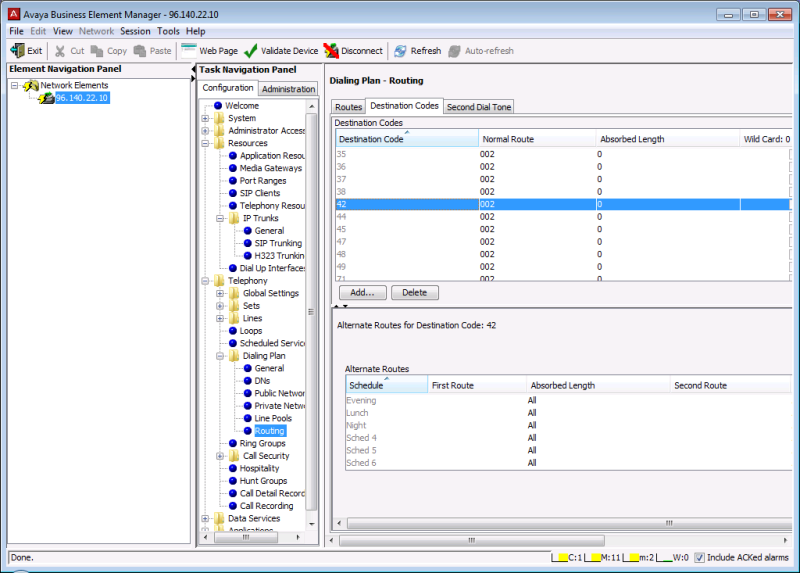This screenshot has height=573, width=800.
Task: Expand the Sets folder node
Action: (220, 306)
